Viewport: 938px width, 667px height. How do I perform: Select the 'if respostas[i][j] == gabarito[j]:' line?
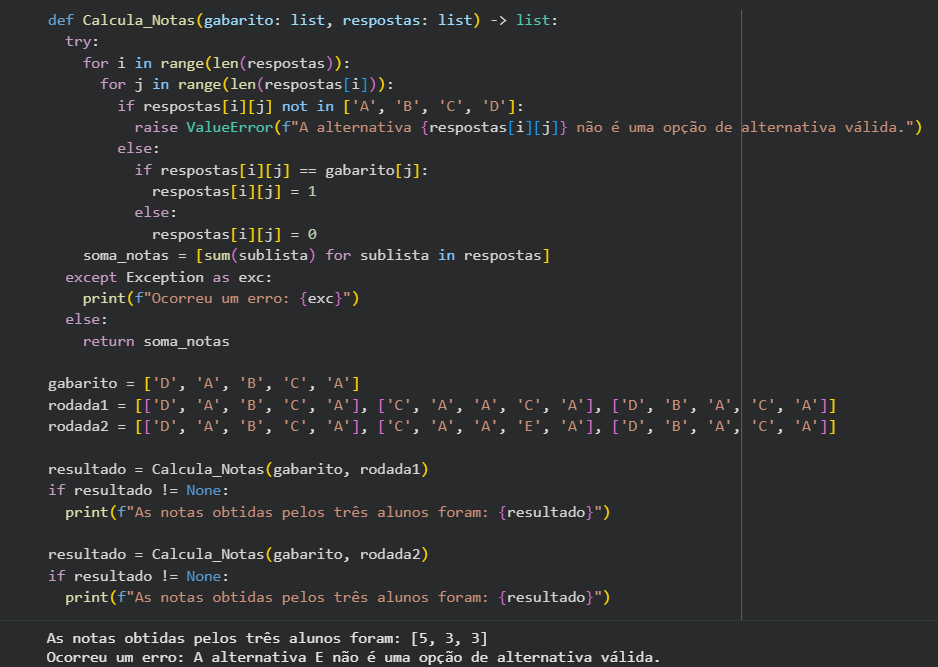coord(281,170)
